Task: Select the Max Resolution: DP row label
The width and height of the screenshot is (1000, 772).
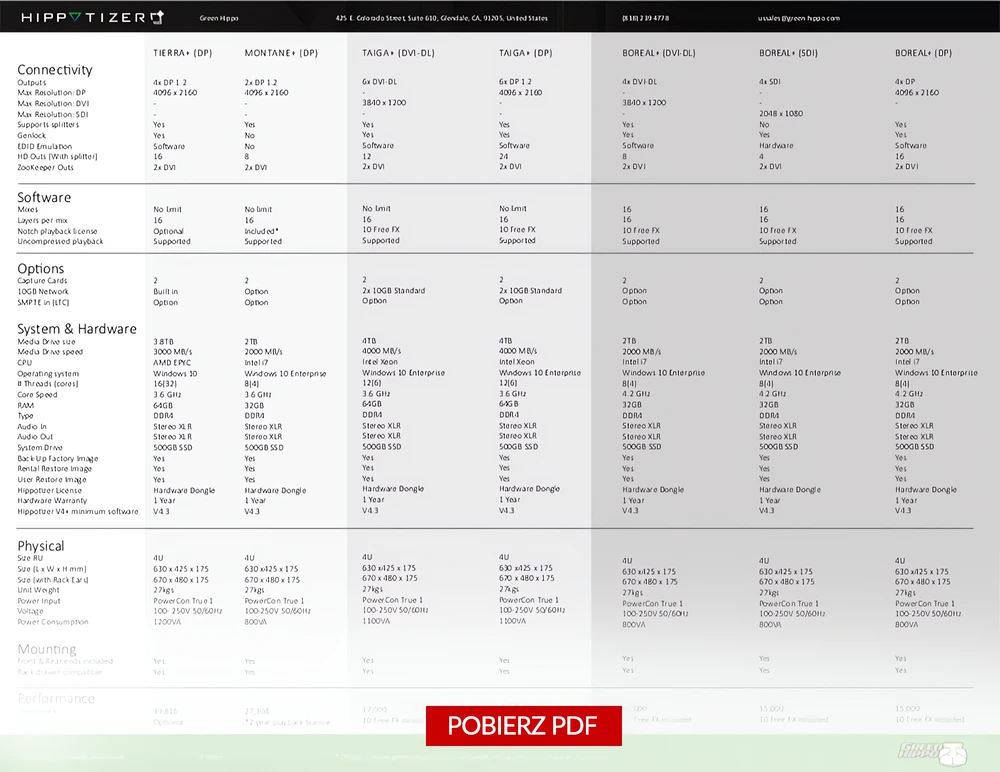Action: click(53, 93)
